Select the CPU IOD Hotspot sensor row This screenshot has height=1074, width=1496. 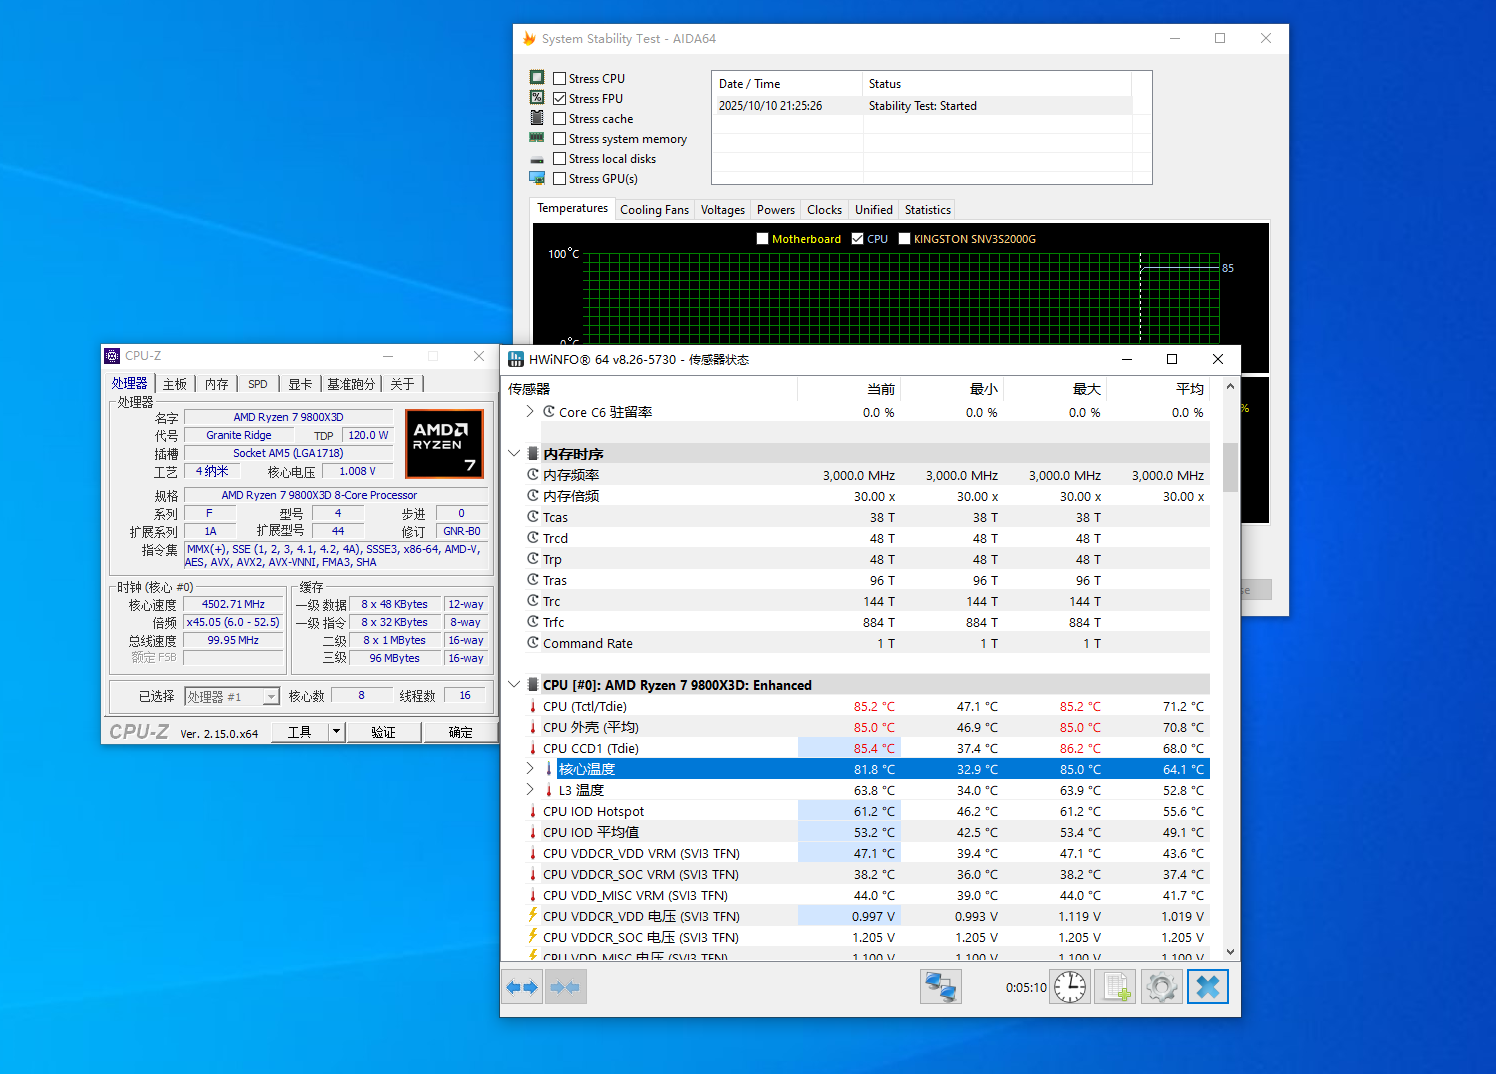point(593,812)
